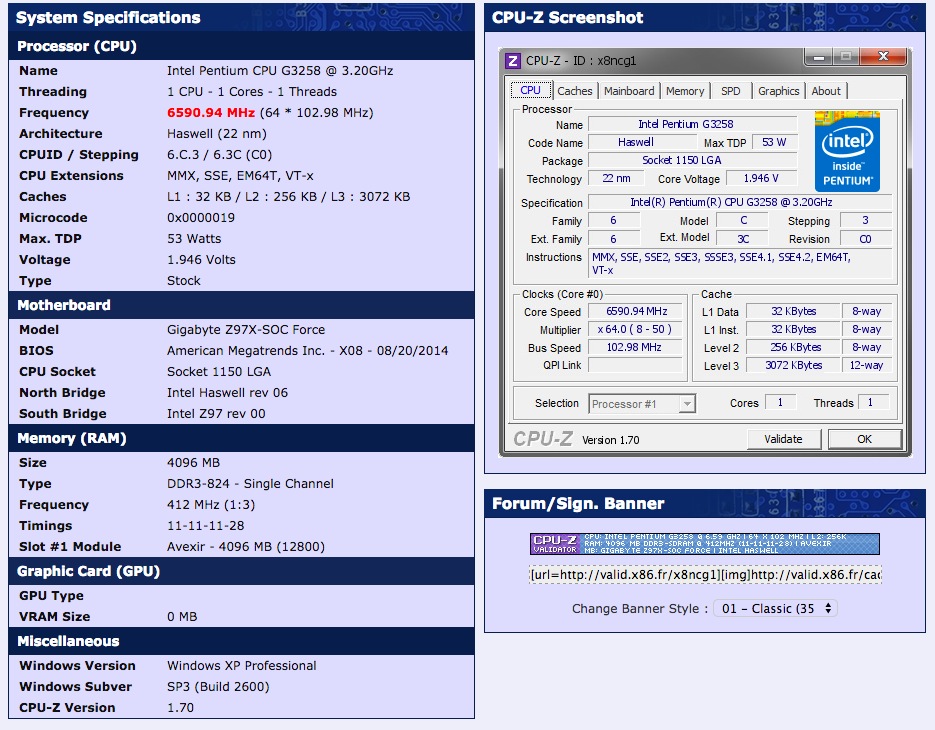Click the Cores count field
This screenshot has height=730, width=935.
[780, 403]
